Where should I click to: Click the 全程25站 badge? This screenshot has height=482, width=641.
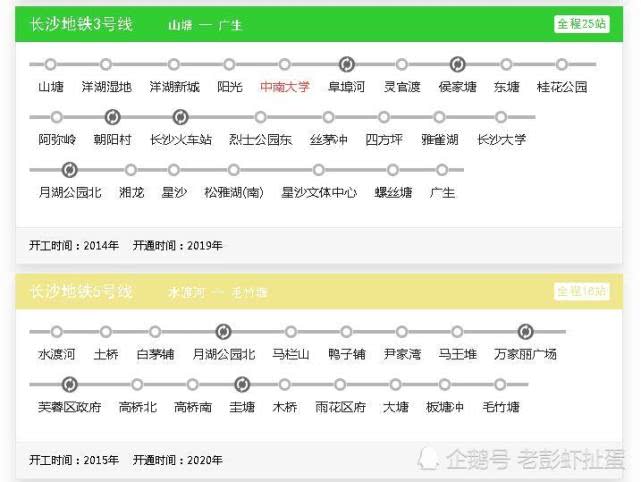click(582, 24)
